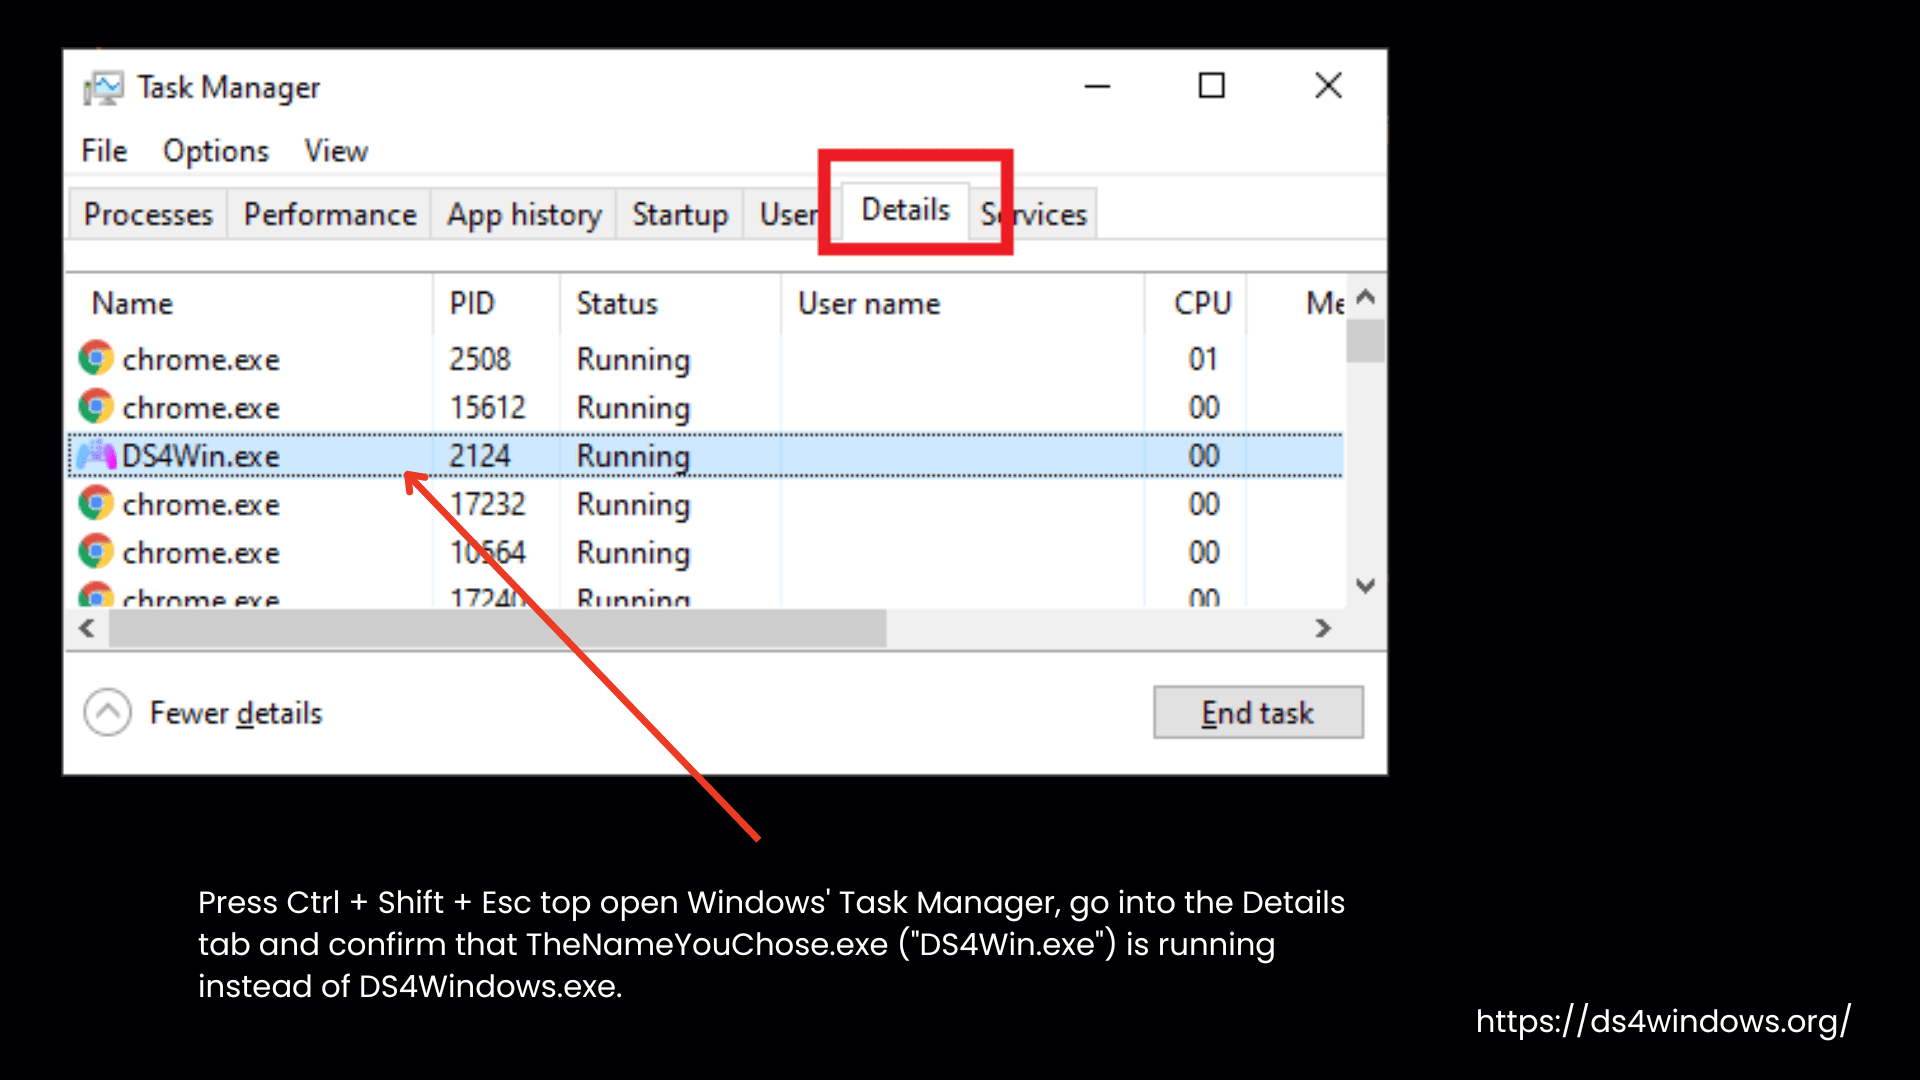Screen dimensions: 1920x1080
Task: Click CPU value 01 in first row
Action: [1203, 359]
